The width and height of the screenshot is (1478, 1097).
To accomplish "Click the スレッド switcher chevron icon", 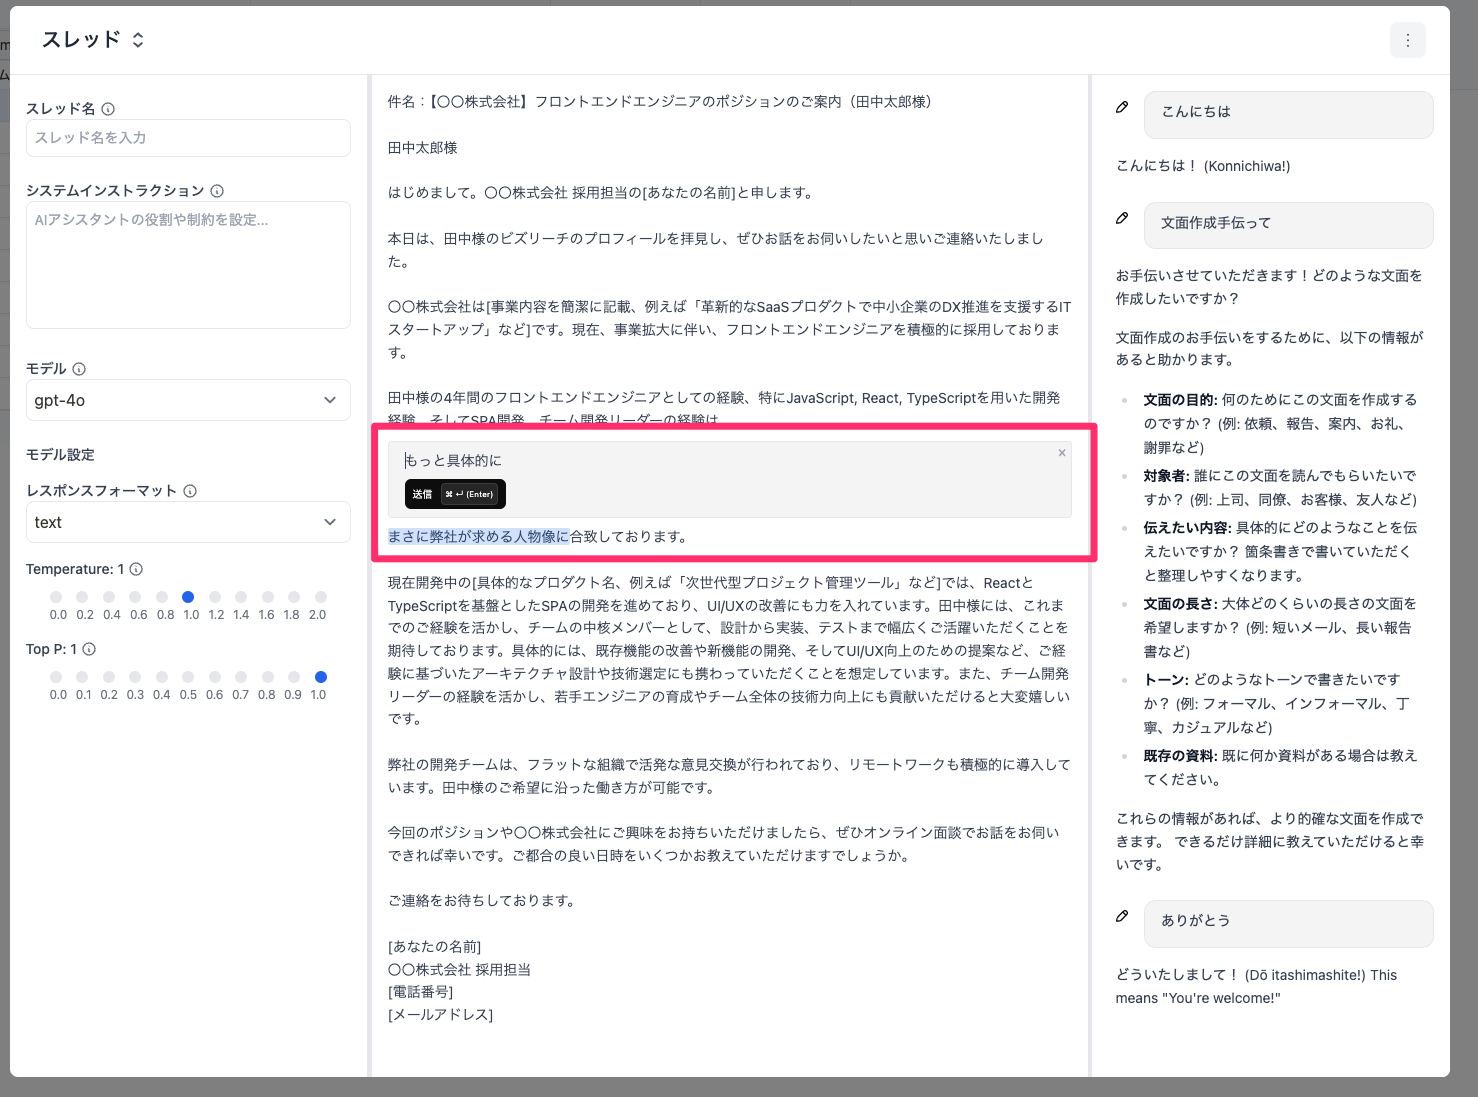I will 138,40.
